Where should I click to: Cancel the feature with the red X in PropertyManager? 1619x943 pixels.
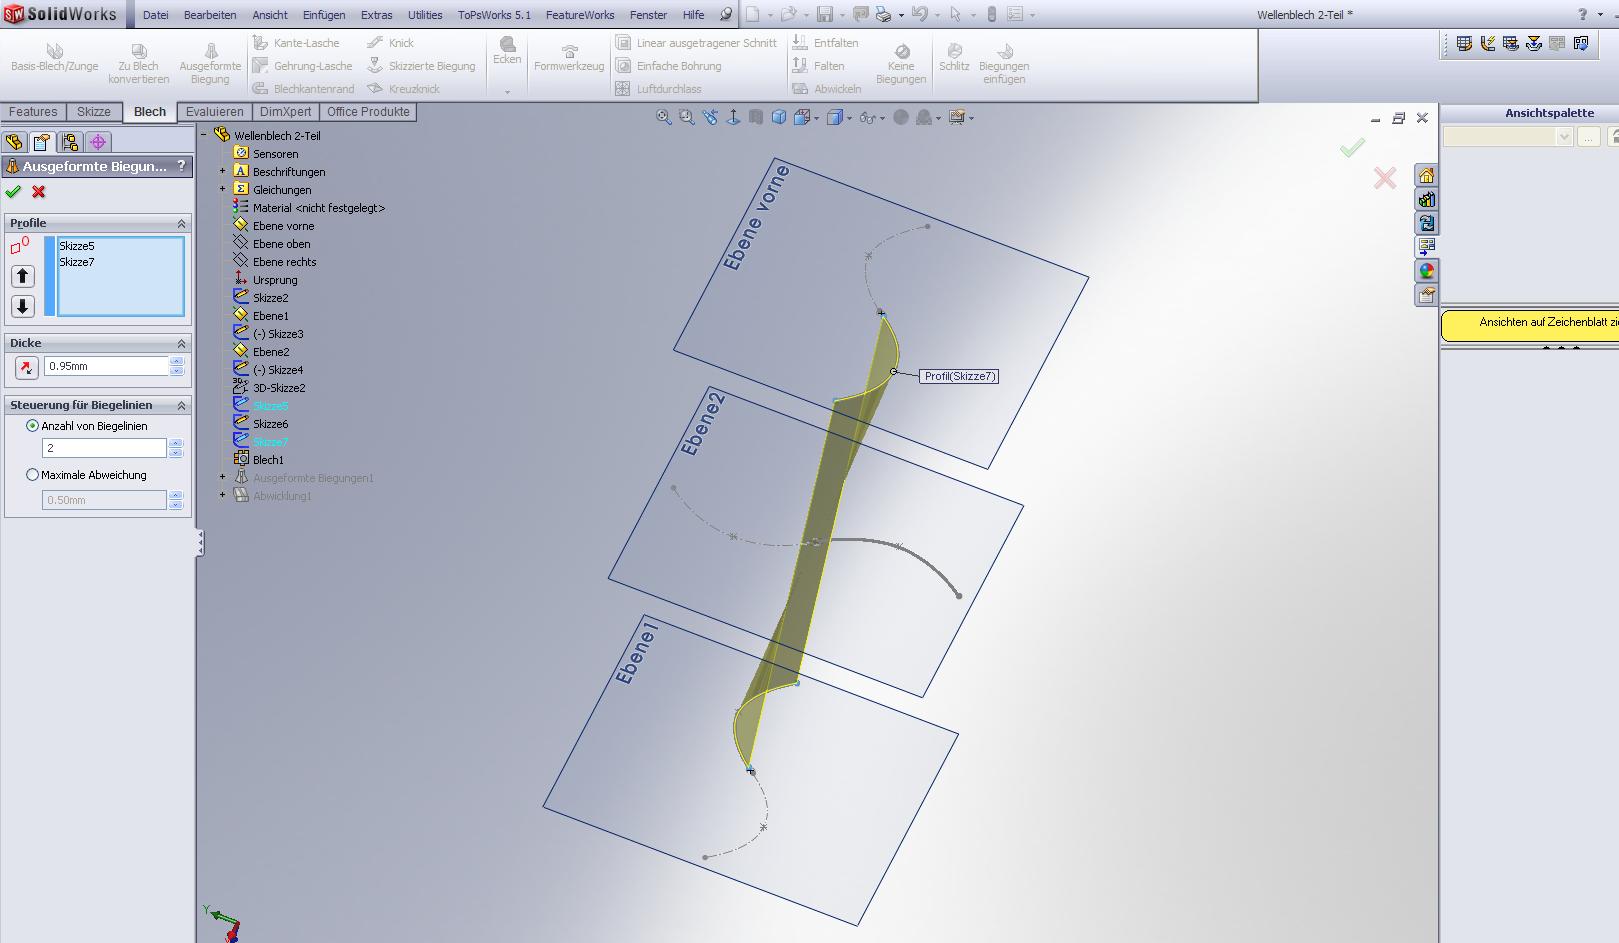click(x=39, y=192)
